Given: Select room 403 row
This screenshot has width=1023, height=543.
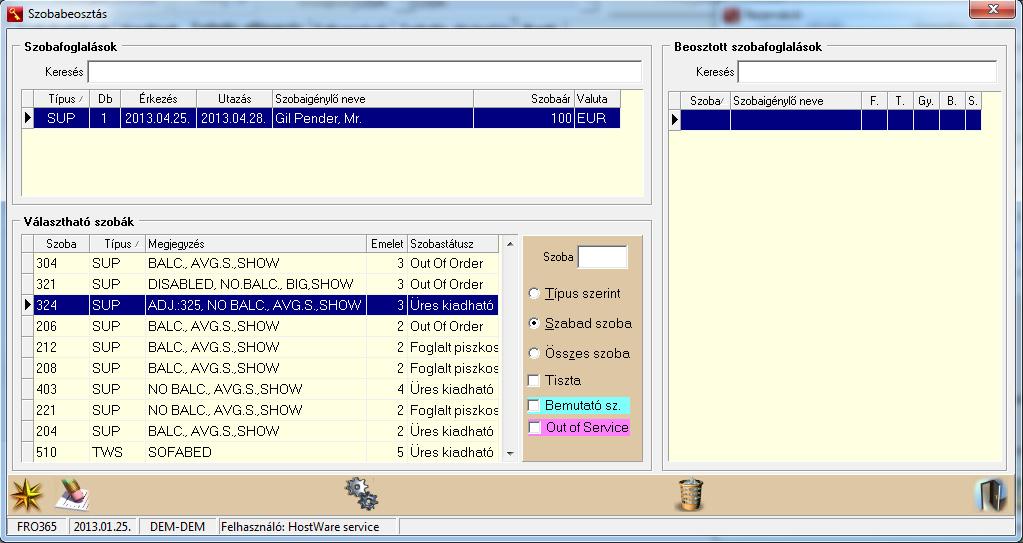Looking at the screenshot, I should pyautogui.click(x=260, y=389).
